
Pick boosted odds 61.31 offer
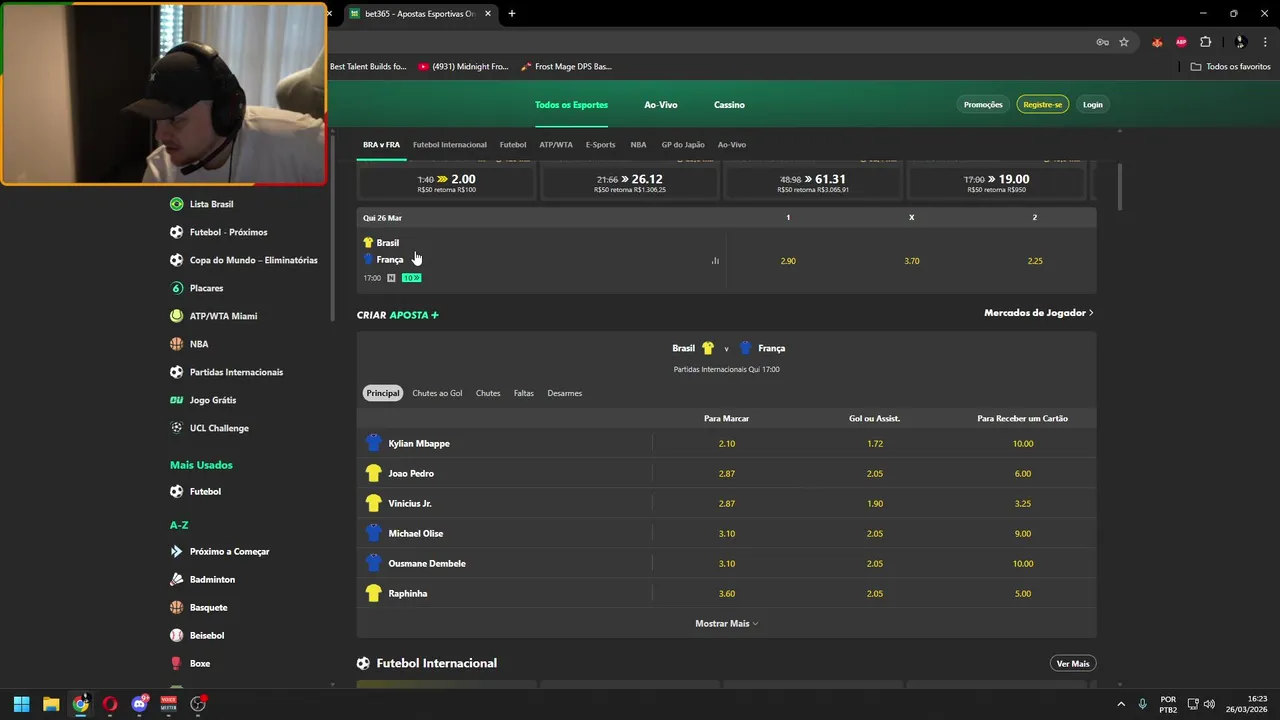(813, 182)
